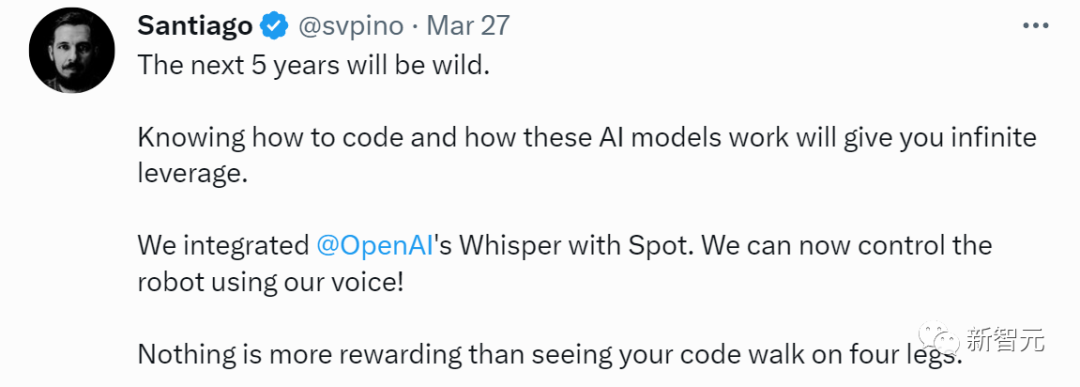Screen dimensions: 1080x387
Task: Click the line starting "Nothing is more rewarding"
Action: click(549, 354)
